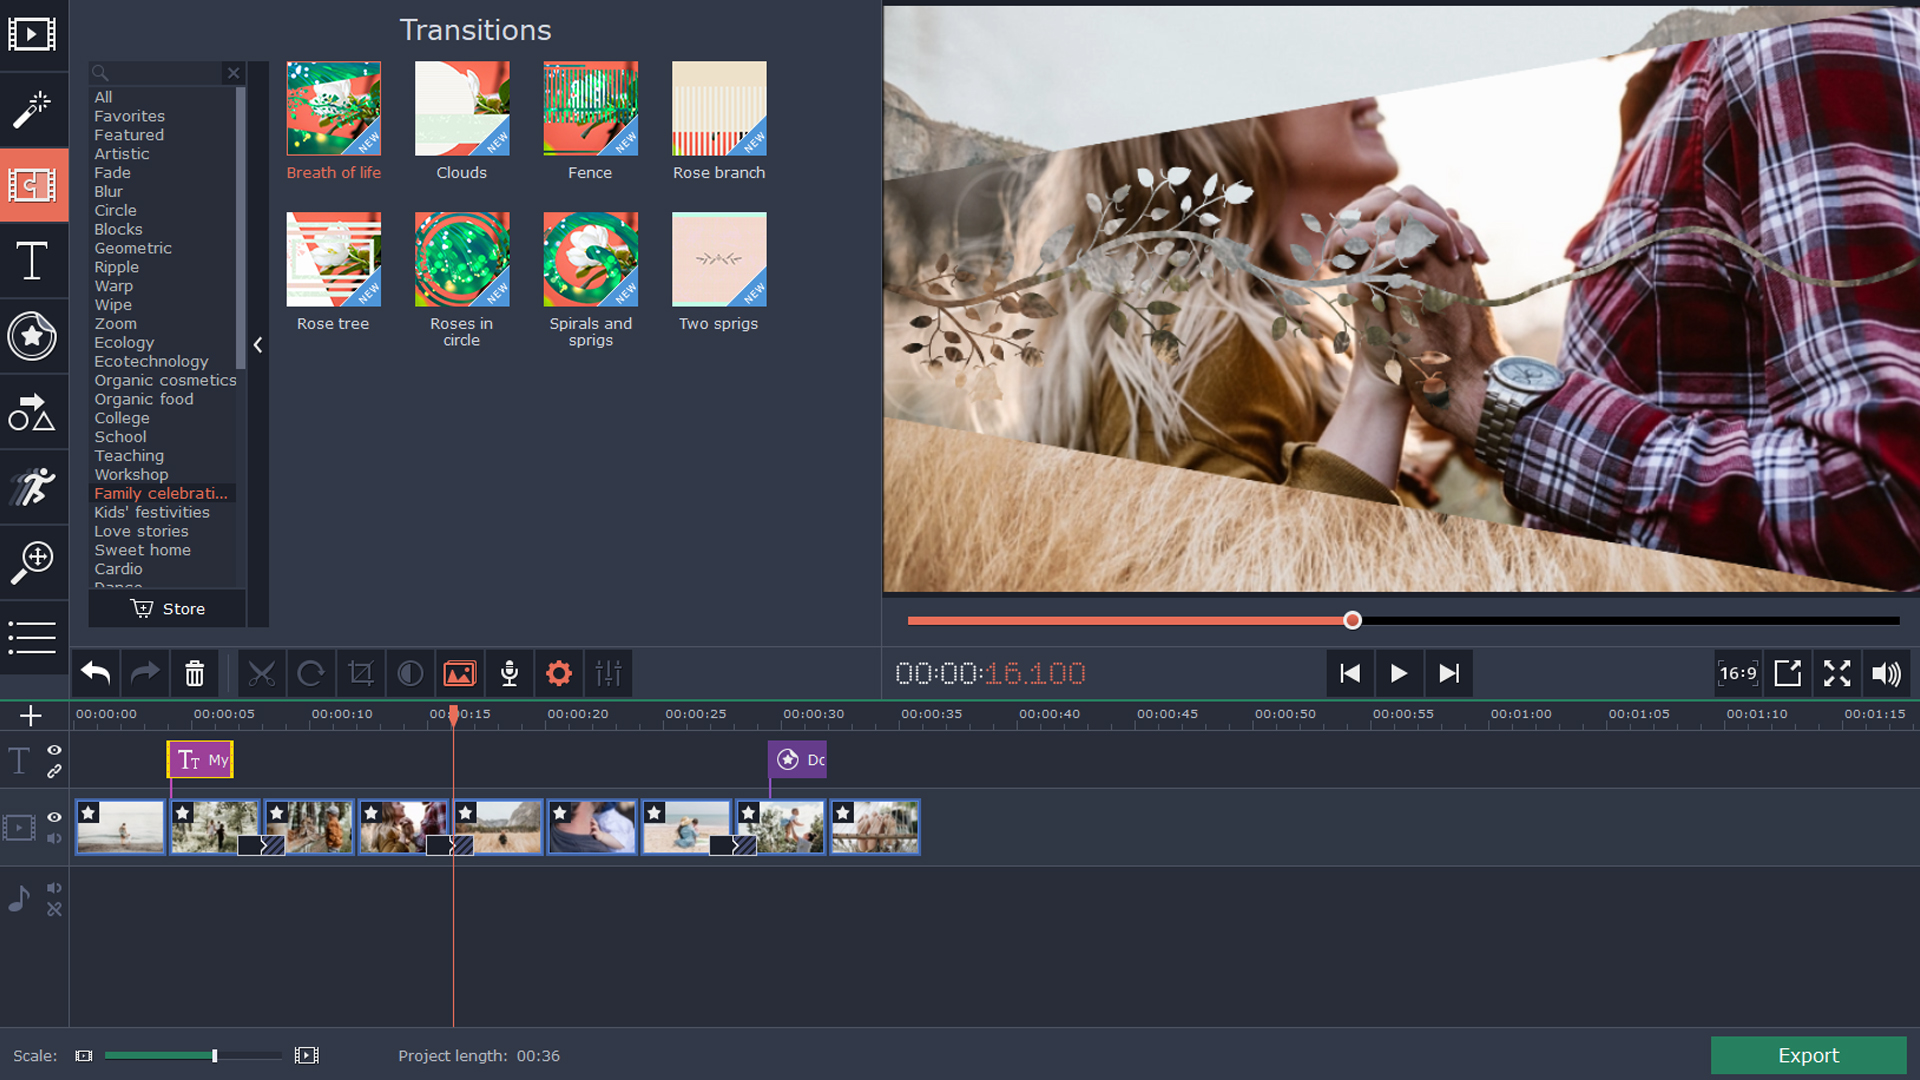Expand the Love stories transitions category
The height and width of the screenshot is (1080, 1920).
(x=141, y=531)
